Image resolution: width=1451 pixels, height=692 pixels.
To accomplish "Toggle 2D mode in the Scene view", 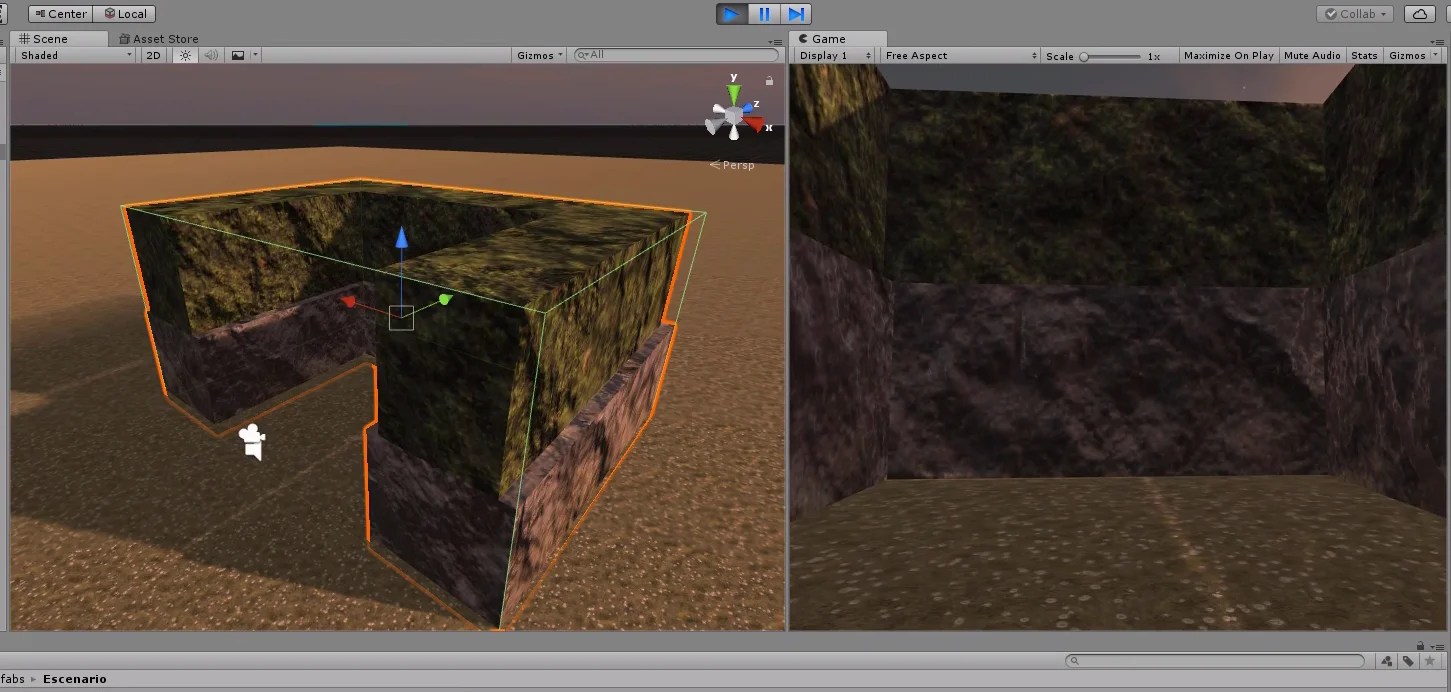I will point(152,55).
